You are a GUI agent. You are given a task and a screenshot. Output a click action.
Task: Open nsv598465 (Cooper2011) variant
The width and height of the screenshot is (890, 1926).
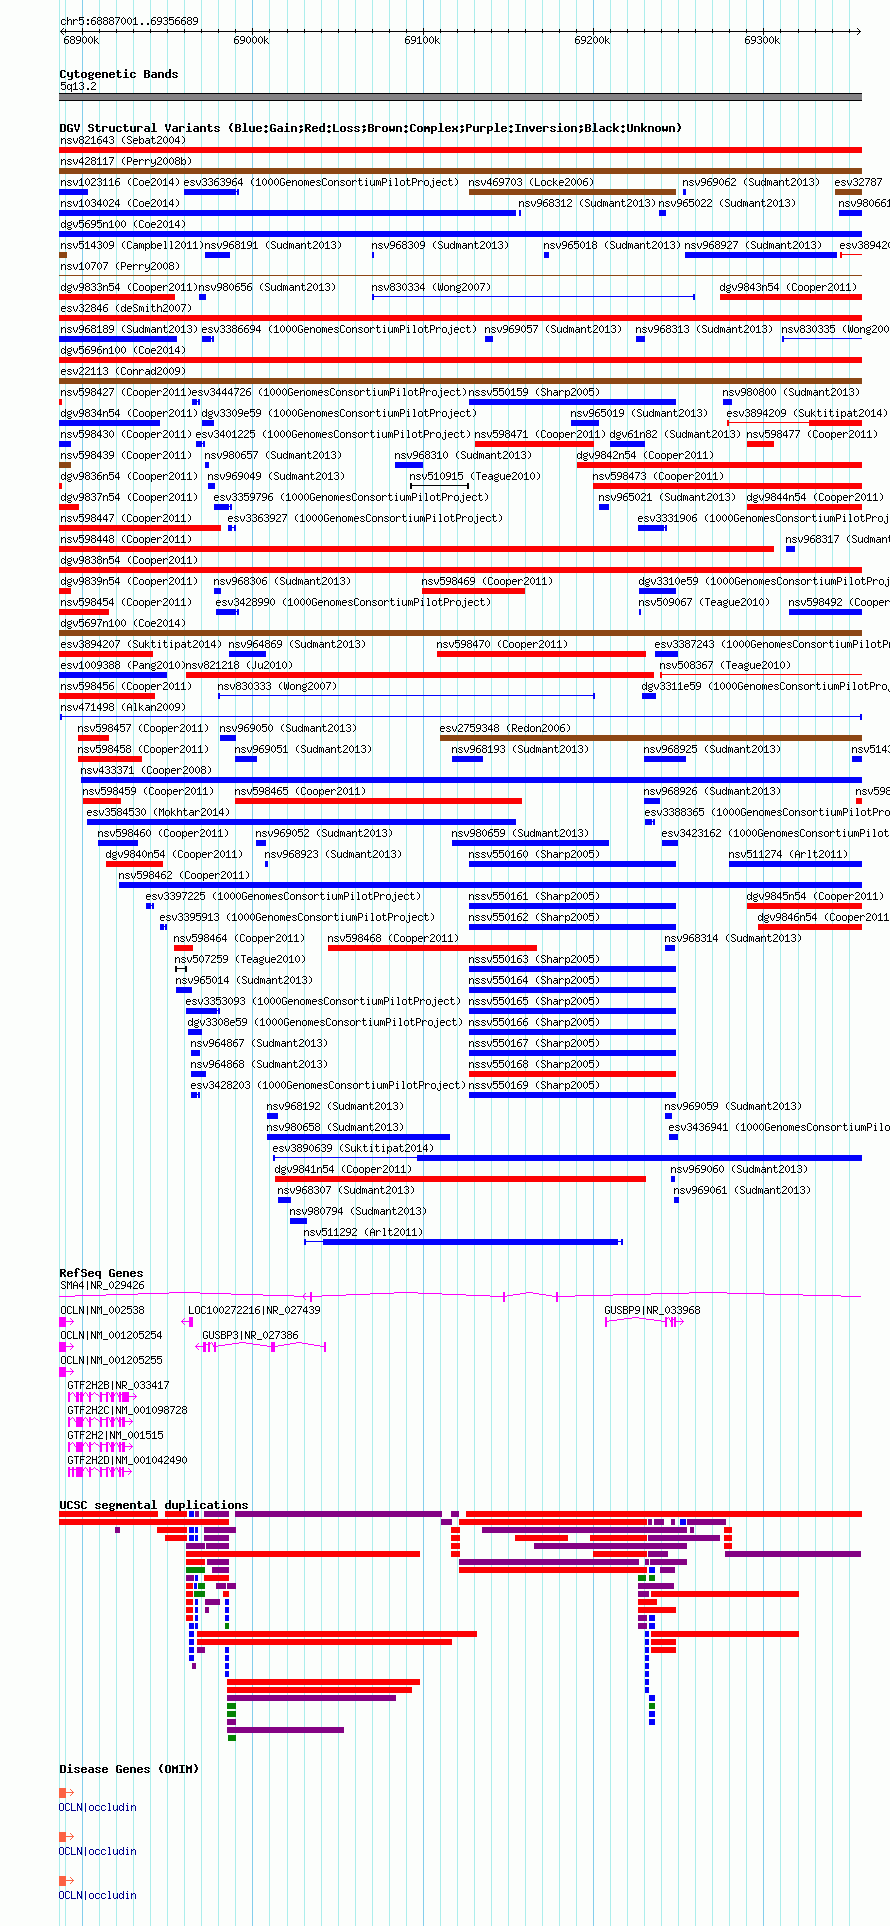(300, 791)
